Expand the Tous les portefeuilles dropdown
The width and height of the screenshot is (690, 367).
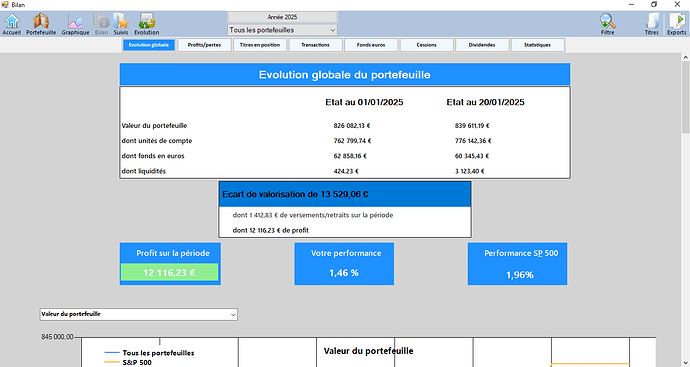coord(283,30)
